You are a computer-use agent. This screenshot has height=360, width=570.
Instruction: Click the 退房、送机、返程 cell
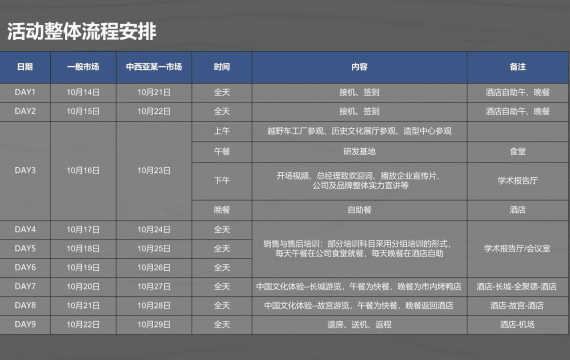click(359, 324)
